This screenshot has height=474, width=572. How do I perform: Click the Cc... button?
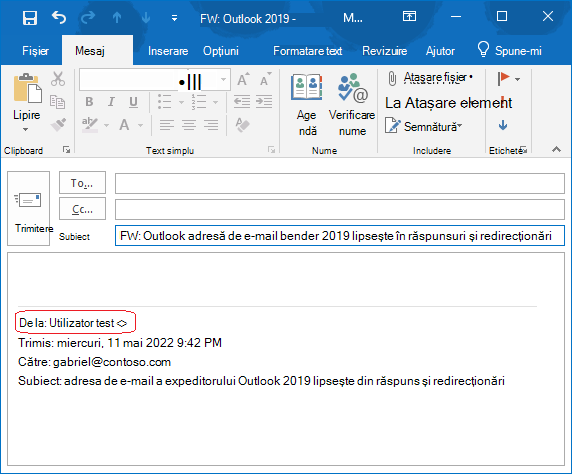point(82,209)
